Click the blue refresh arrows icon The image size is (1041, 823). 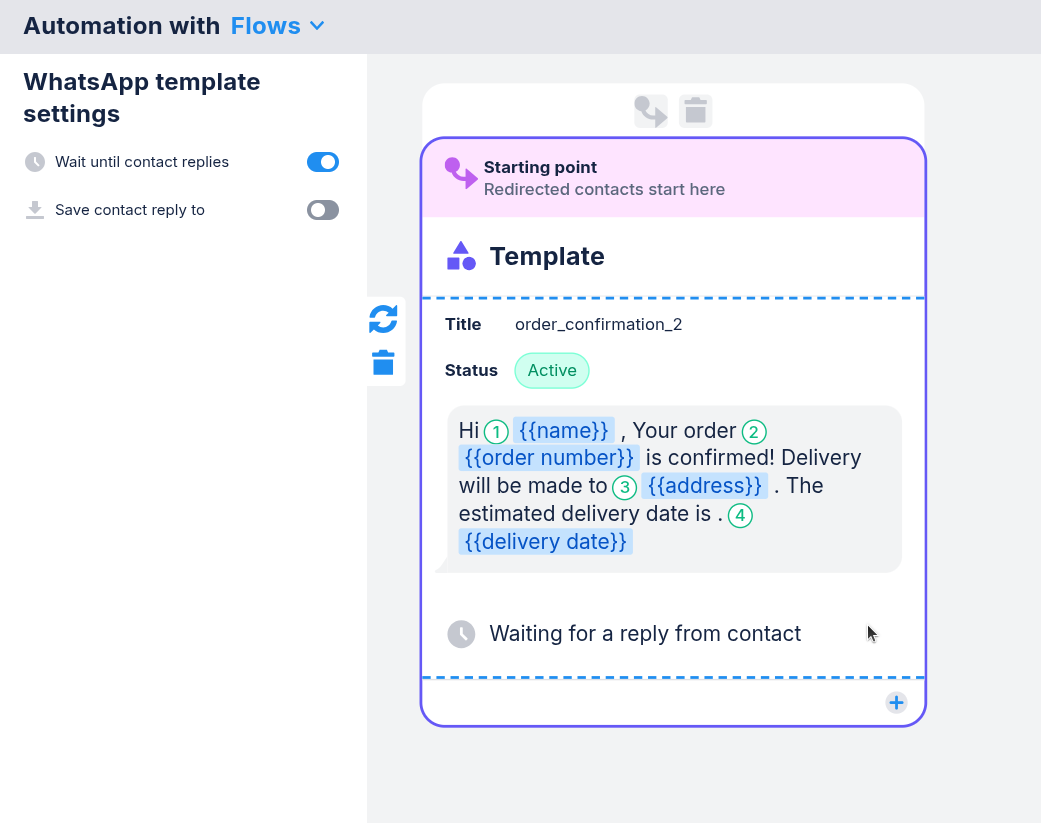pos(383,319)
